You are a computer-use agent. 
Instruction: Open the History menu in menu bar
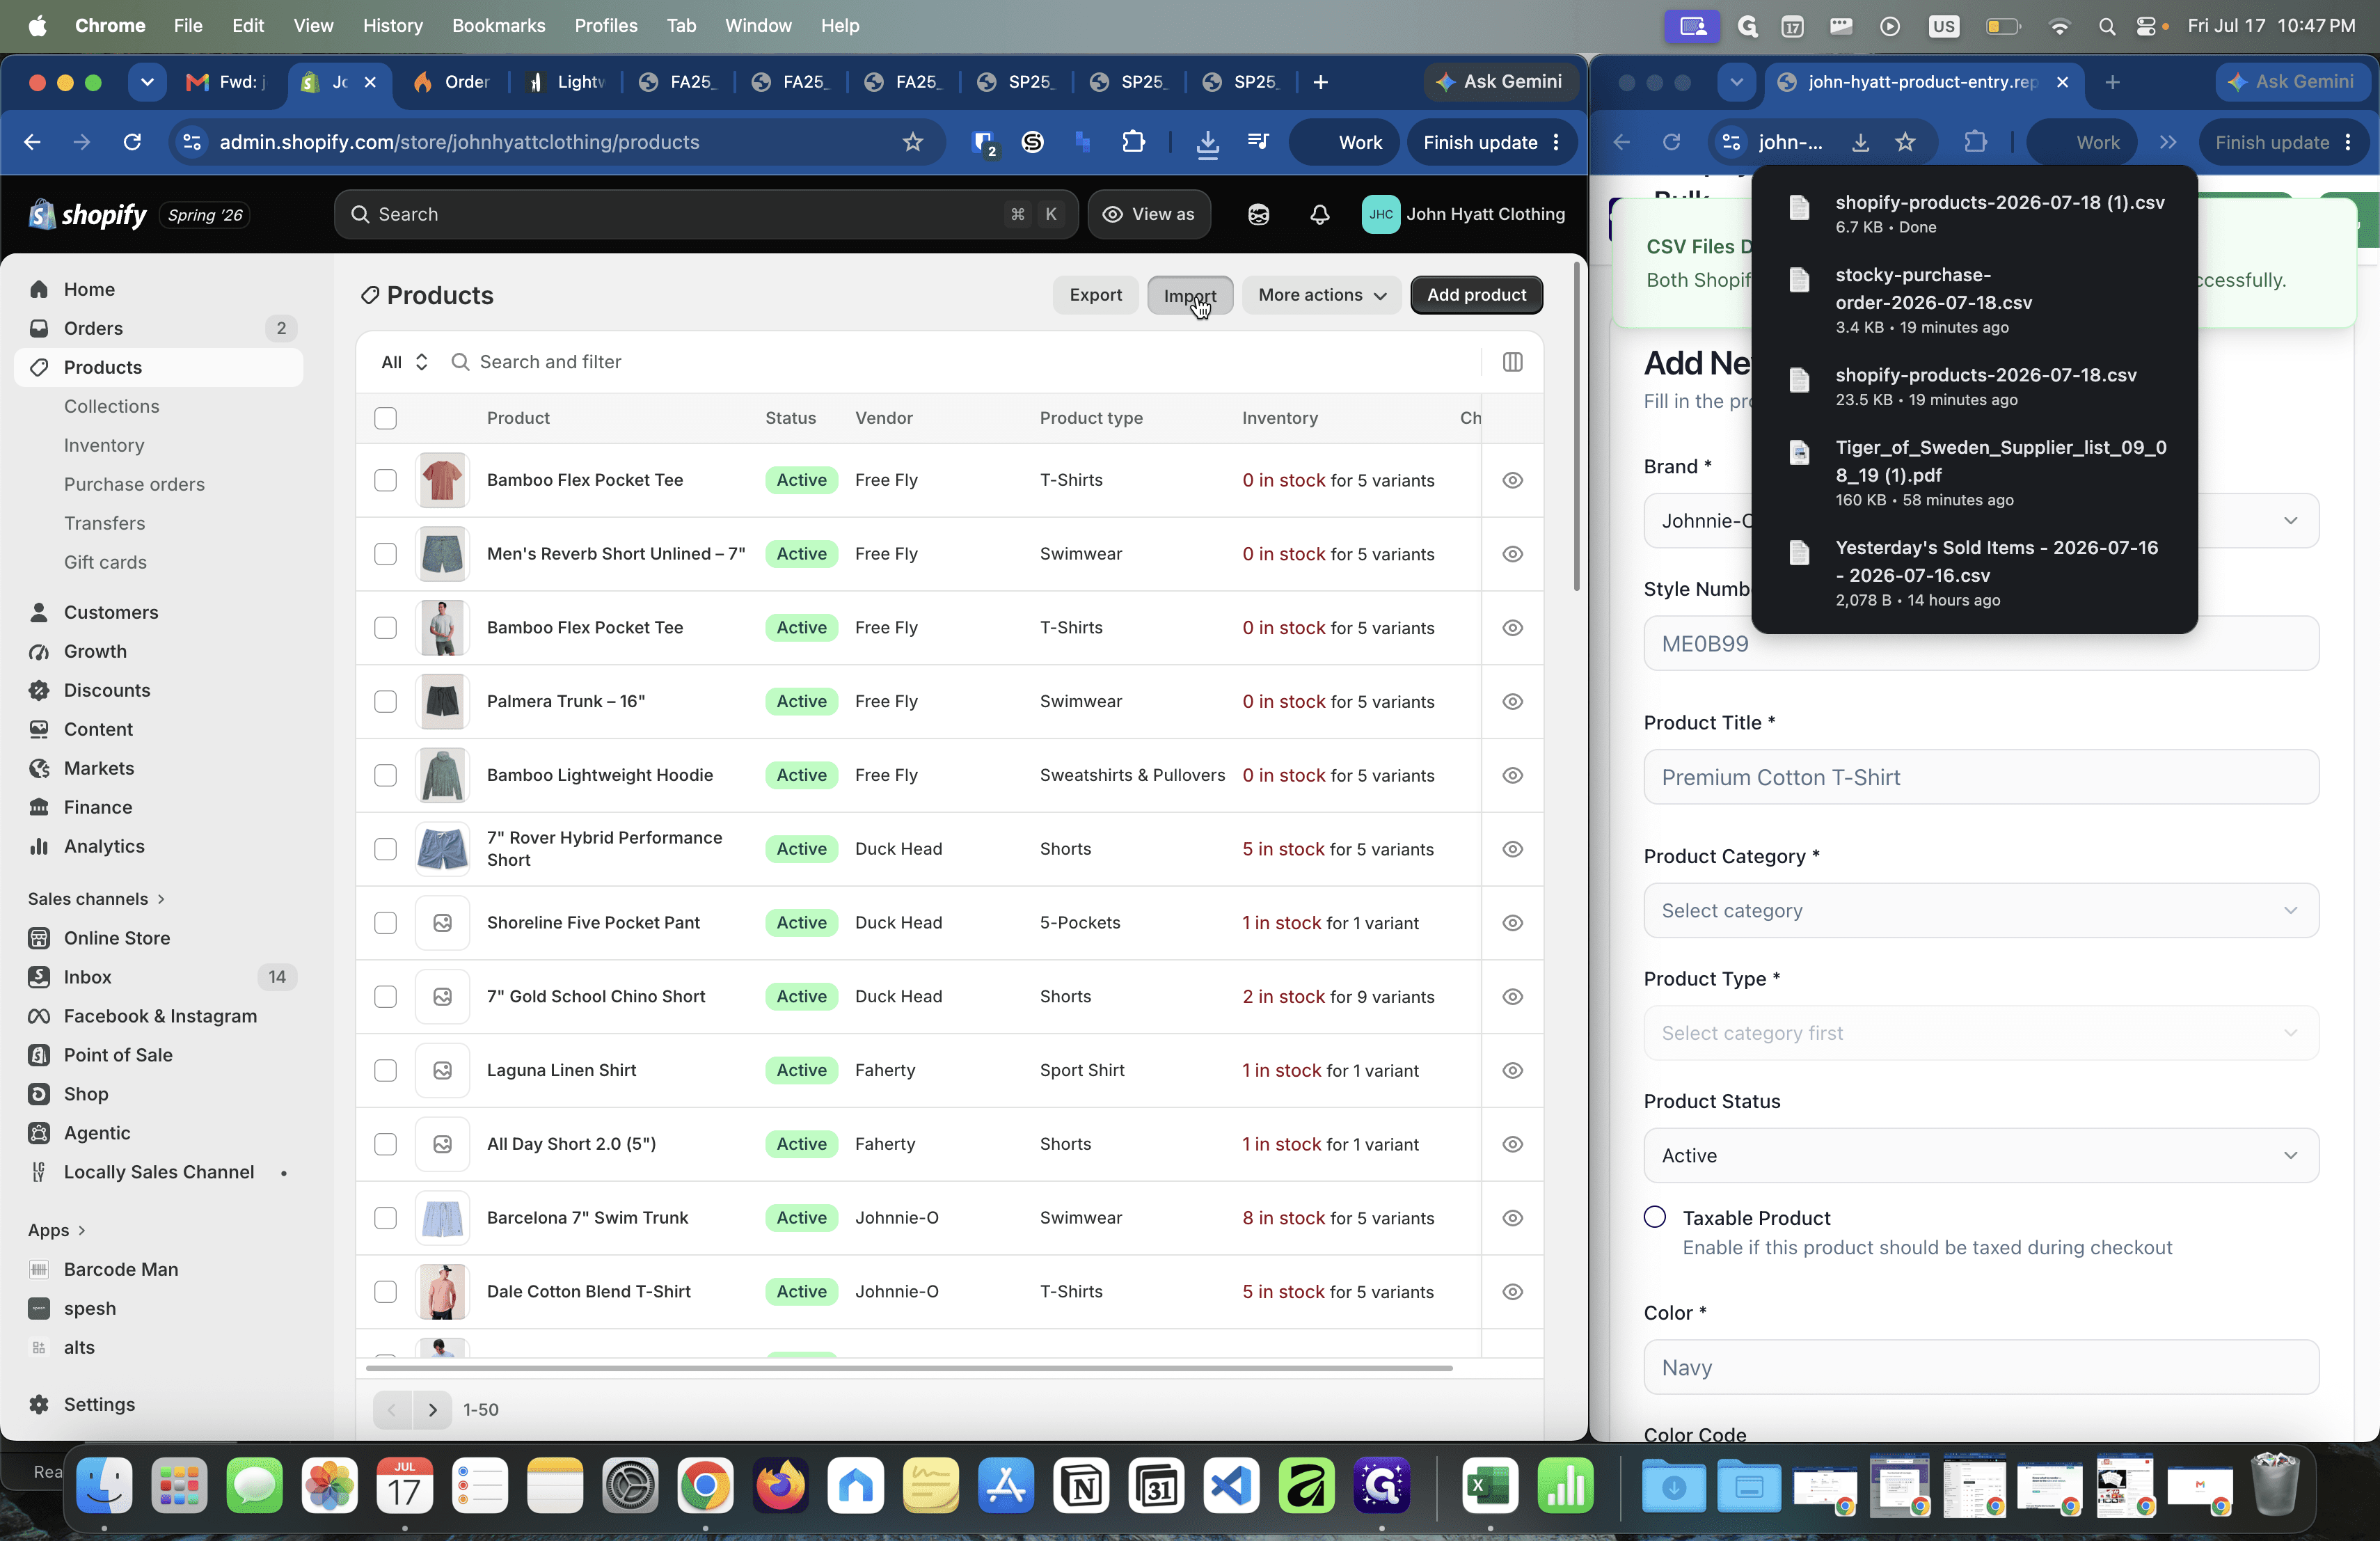[x=392, y=26]
